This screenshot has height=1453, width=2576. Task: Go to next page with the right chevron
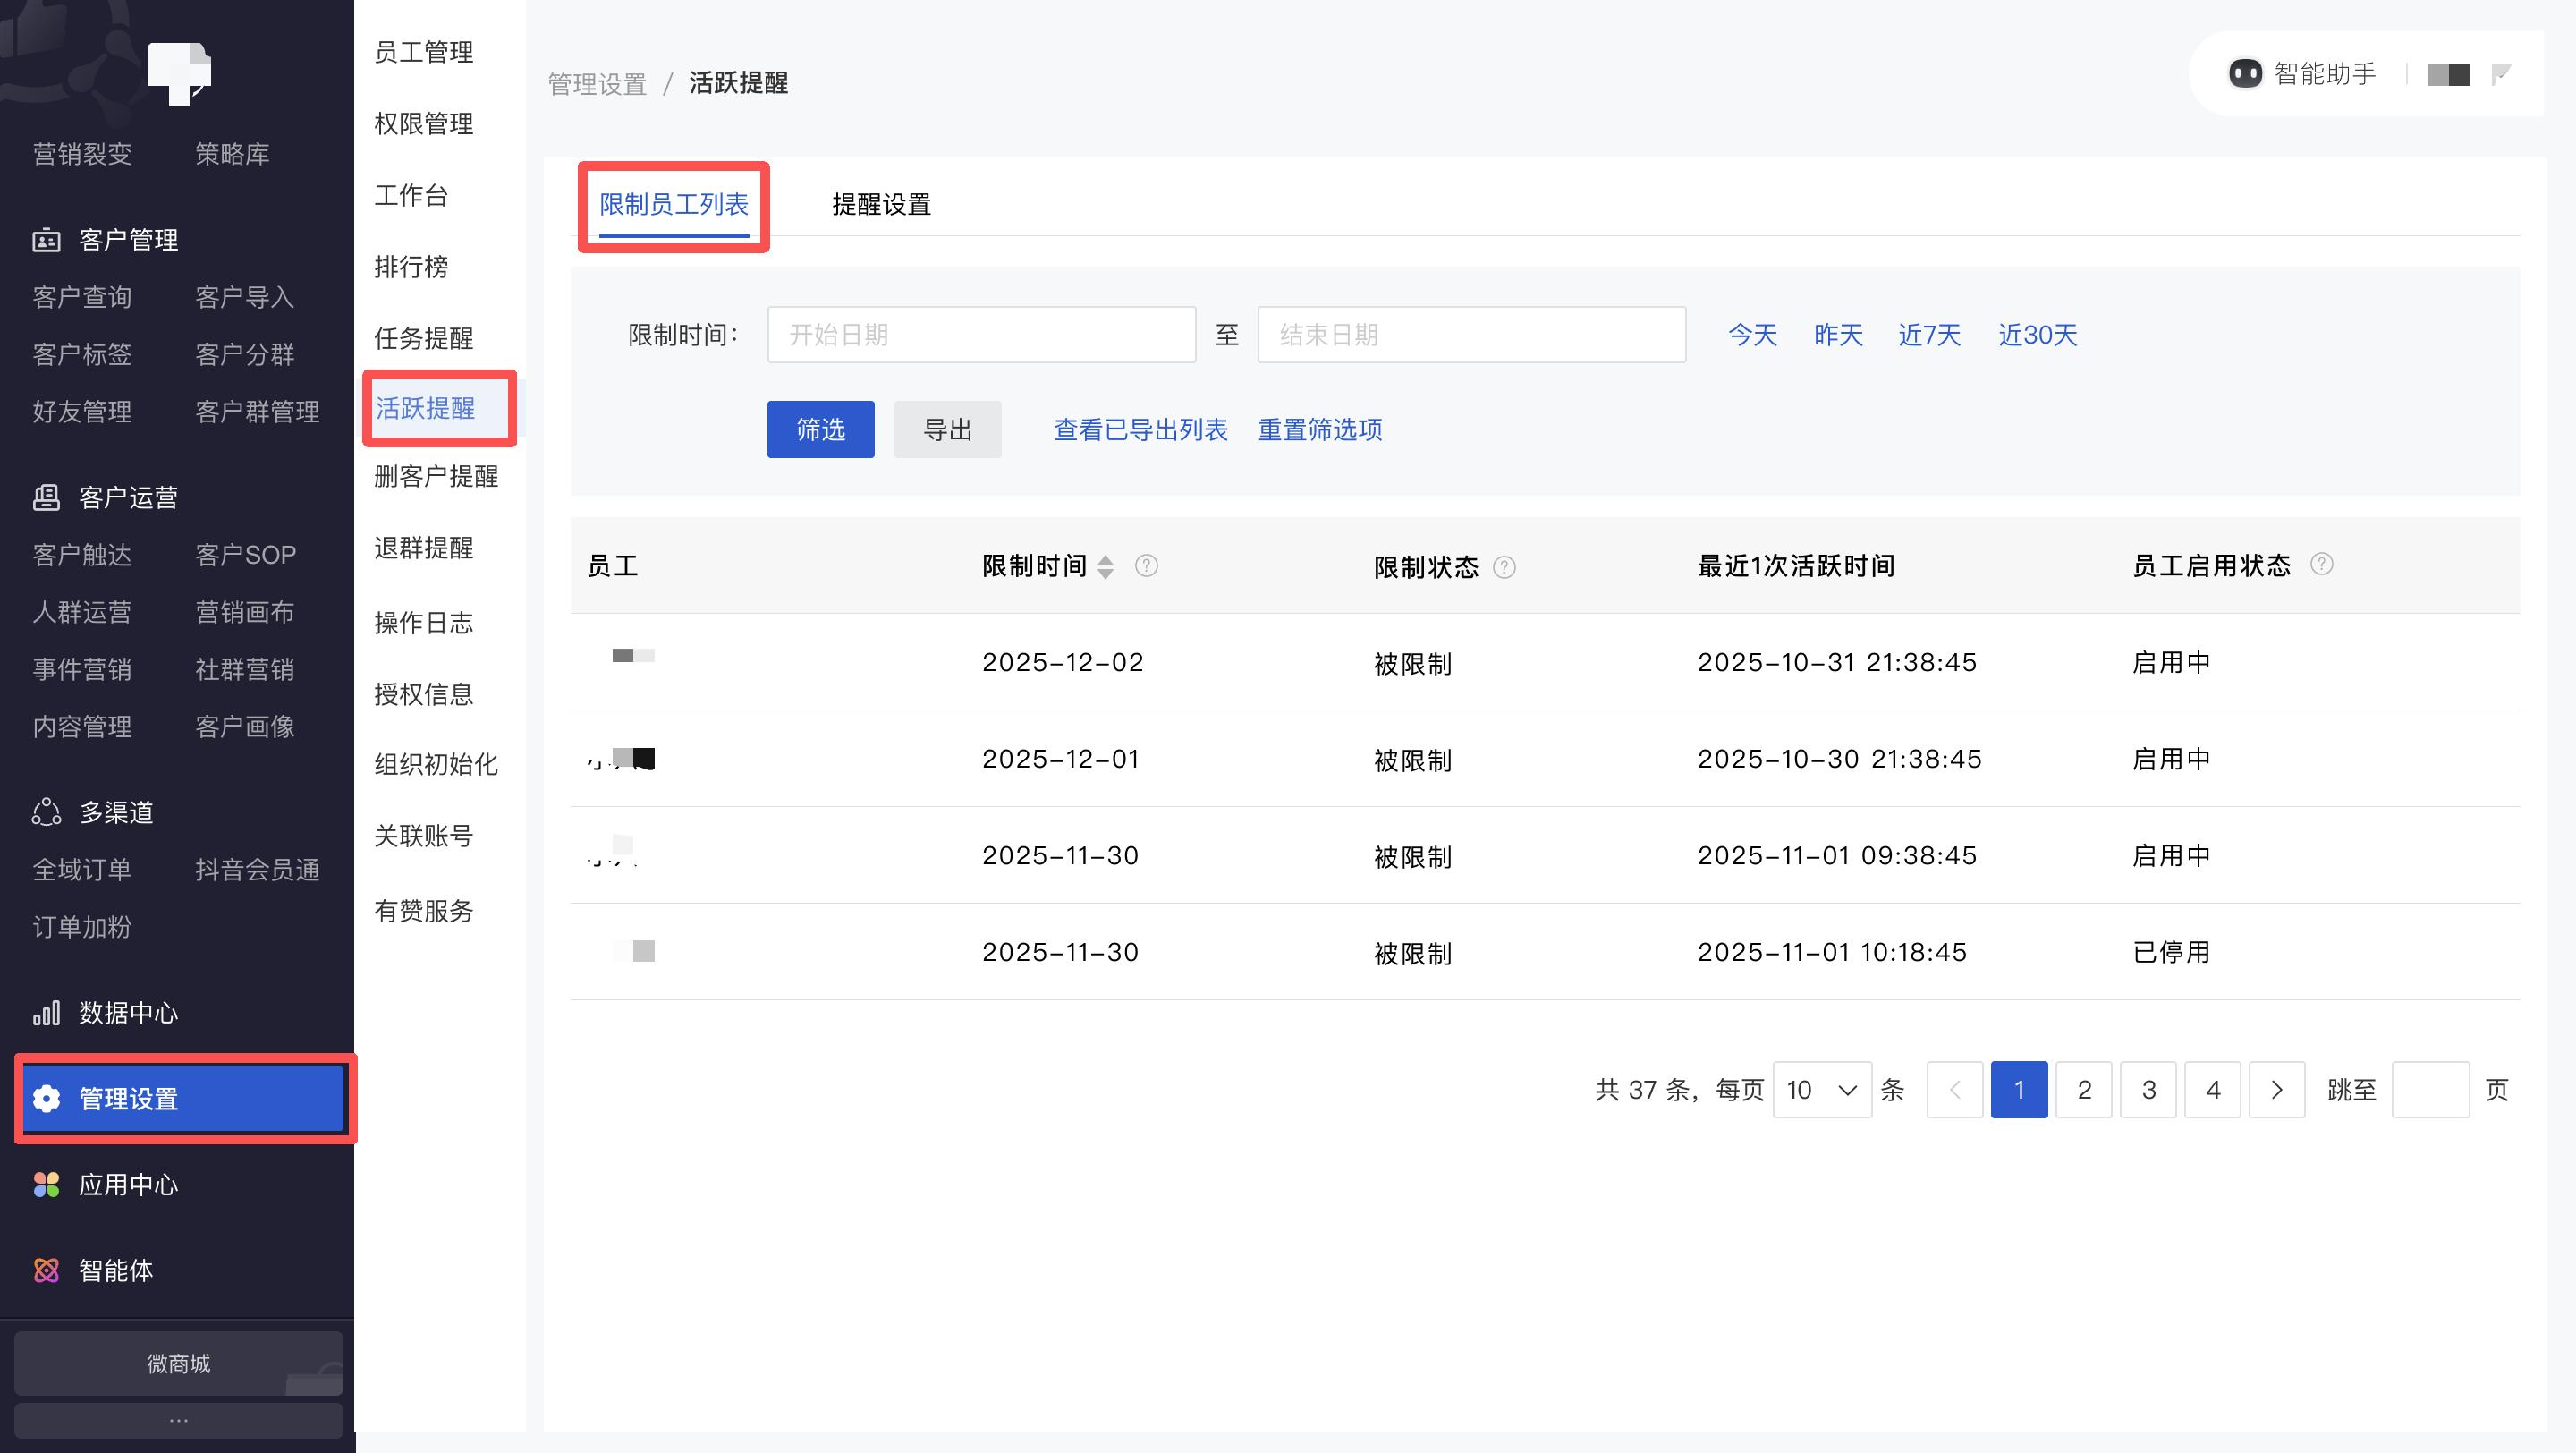pyautogui.click(x=2277, y=1090)
